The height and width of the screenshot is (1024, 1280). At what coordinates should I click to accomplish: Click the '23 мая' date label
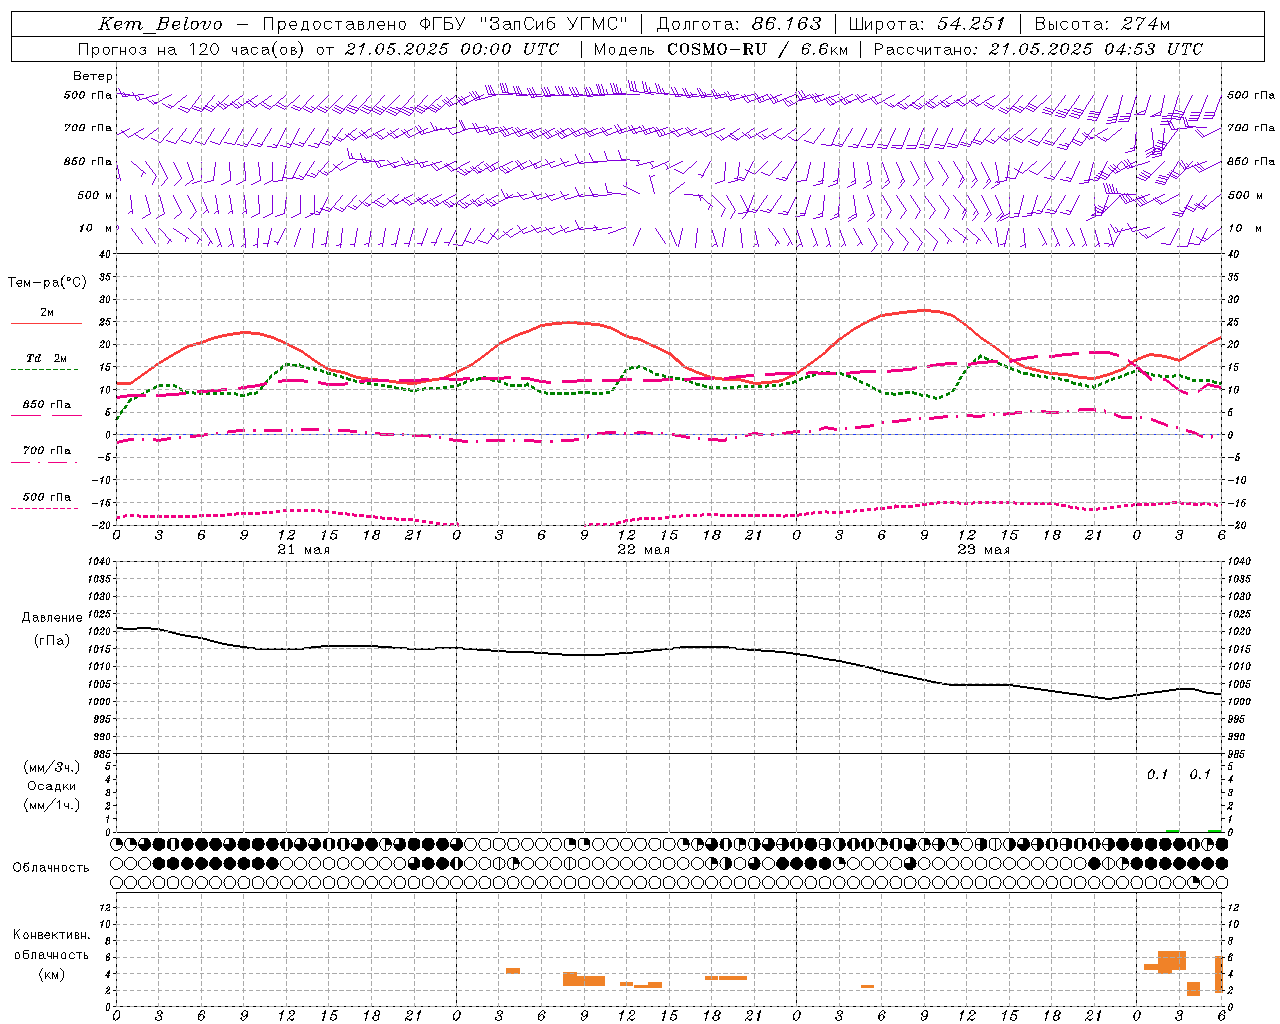[x=983, y=550]
